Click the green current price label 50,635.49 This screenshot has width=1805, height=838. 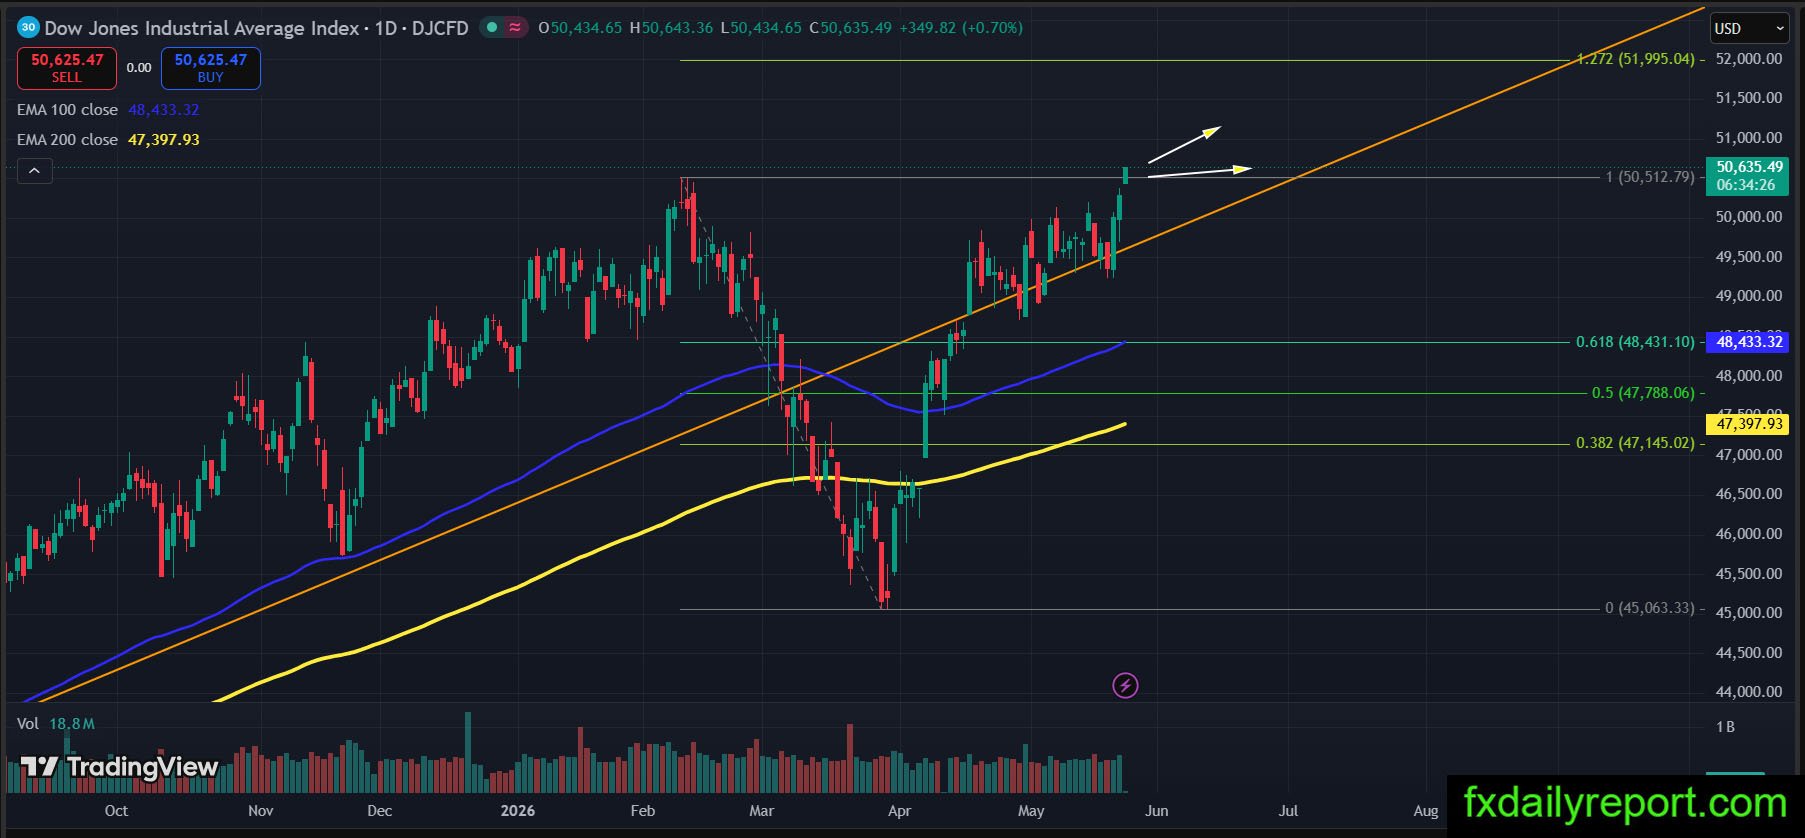(1747, 176)
